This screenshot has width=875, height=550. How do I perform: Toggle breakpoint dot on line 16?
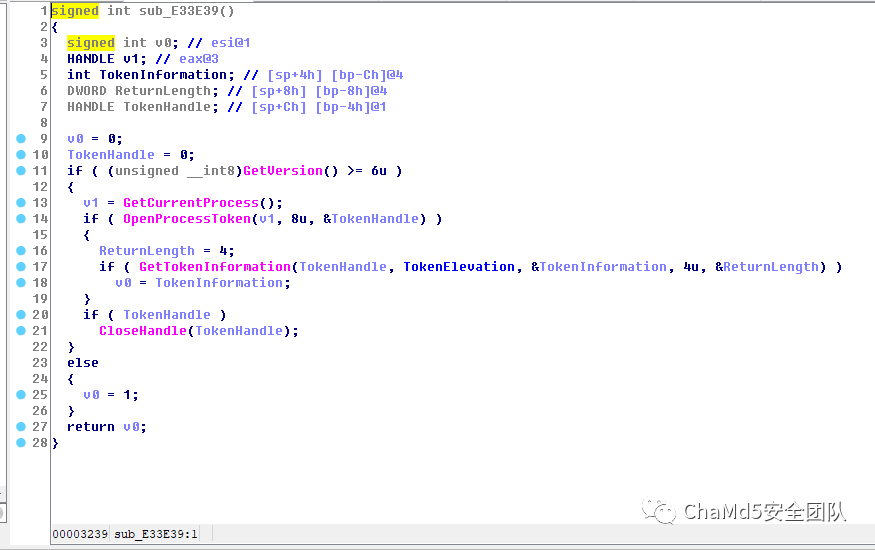click(x=21, y=250)
